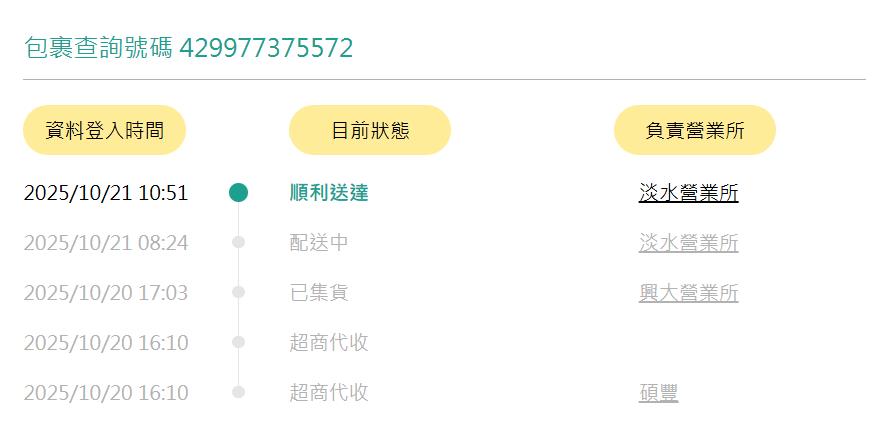The image size is (893, 441).
Task: Click the 2025/10/21 08:24 timestamp
Action: click(x=105, y=243)
